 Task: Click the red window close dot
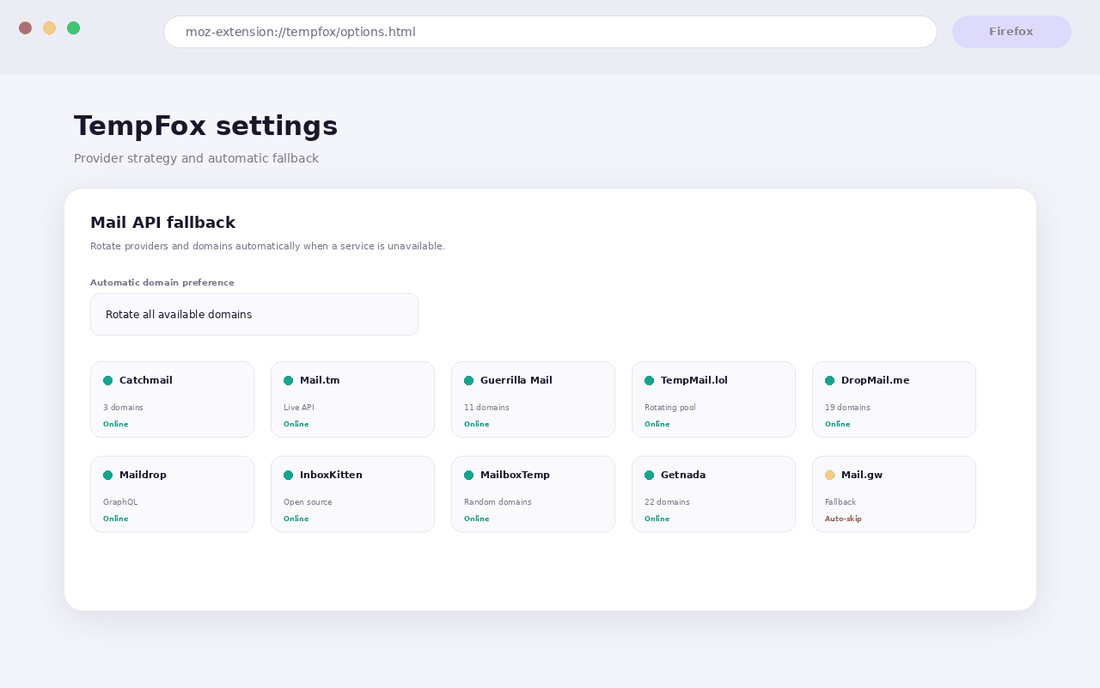25,28
